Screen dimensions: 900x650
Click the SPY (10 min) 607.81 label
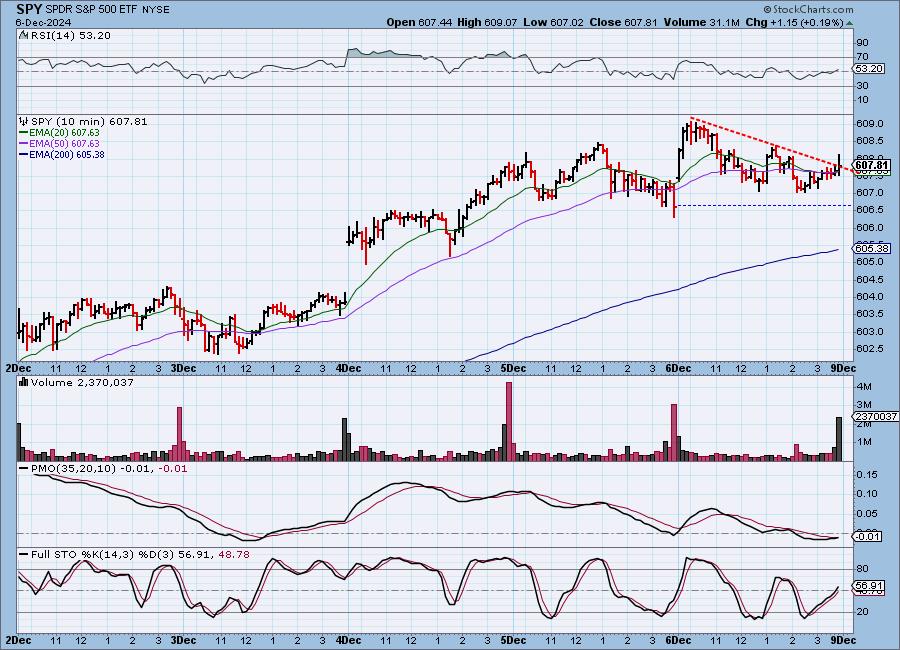tap(89, 121)
